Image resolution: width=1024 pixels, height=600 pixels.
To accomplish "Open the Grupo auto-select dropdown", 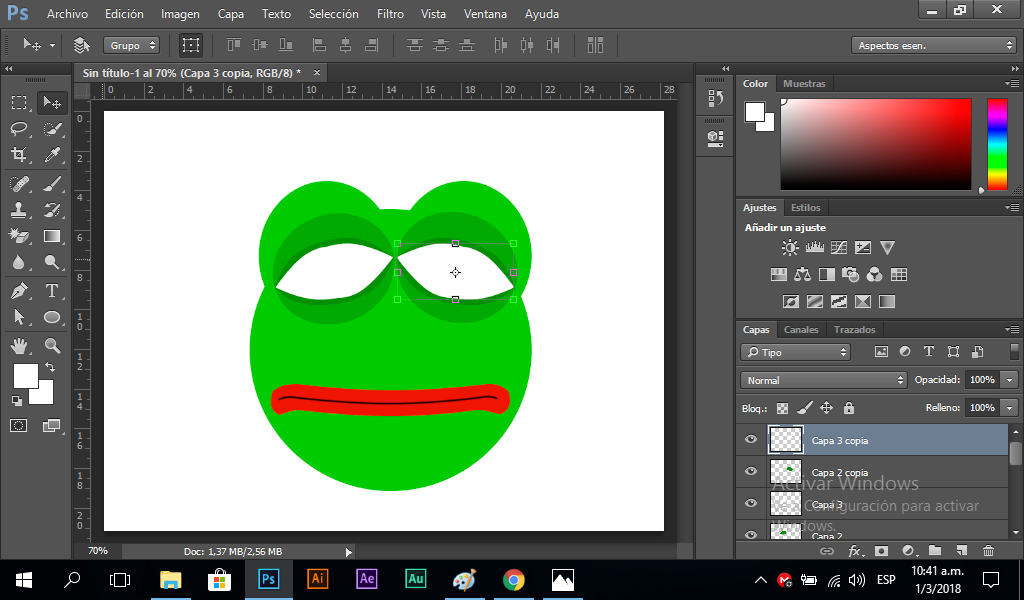I will [x=131, y=45].
